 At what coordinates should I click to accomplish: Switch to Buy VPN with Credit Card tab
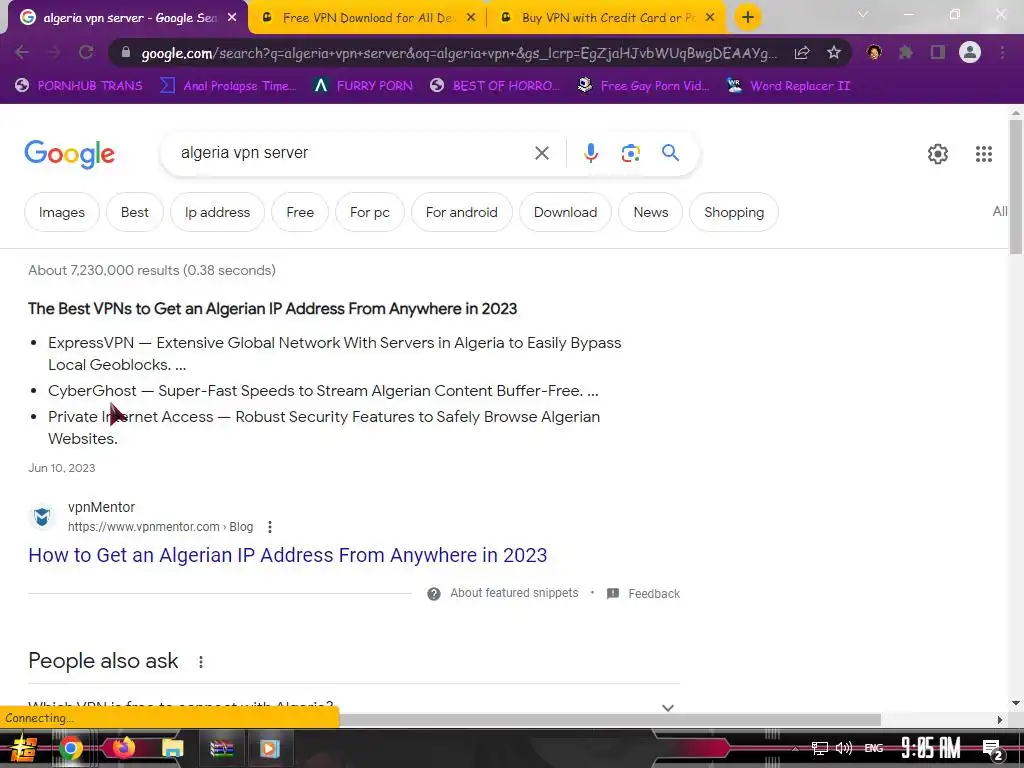click(607, 18)
